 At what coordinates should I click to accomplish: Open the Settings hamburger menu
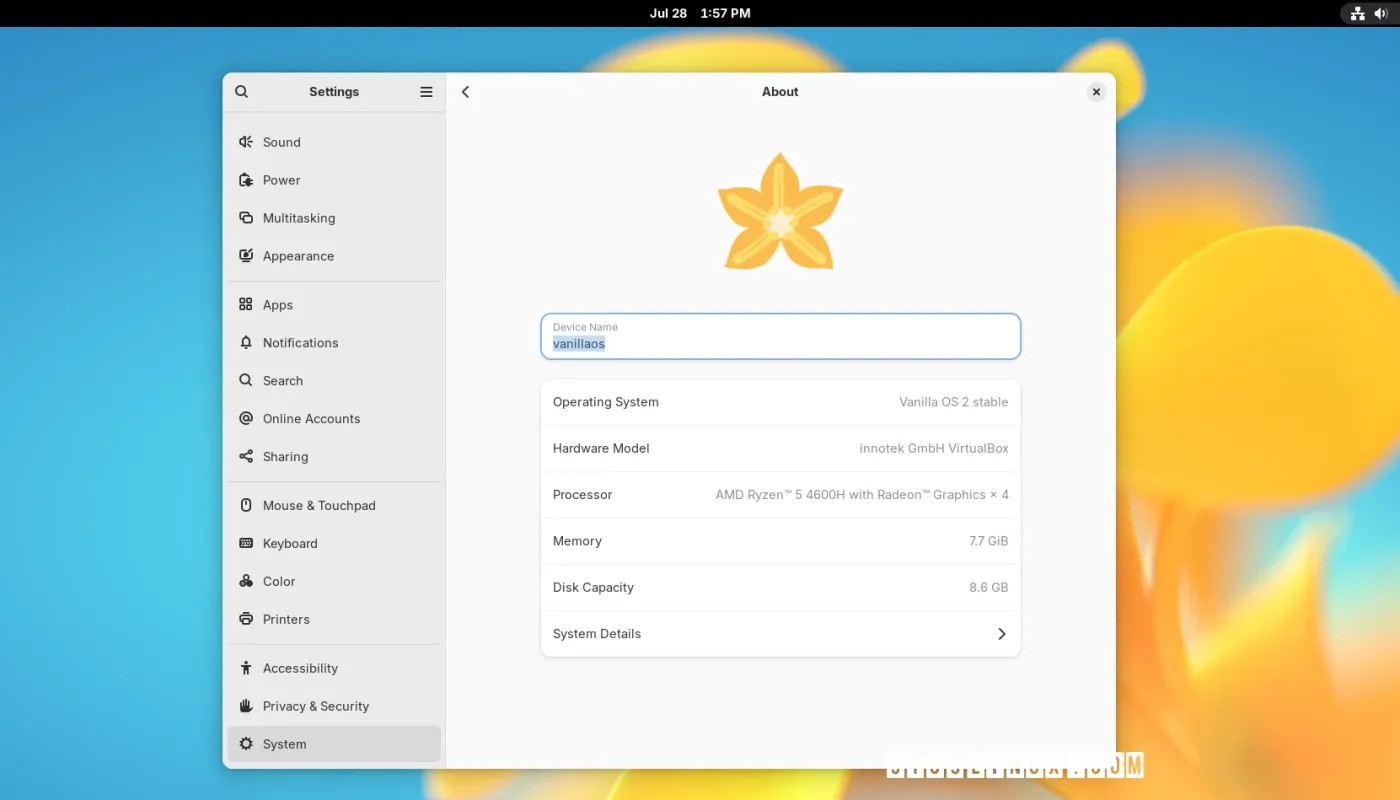click(x=426, y=91)
